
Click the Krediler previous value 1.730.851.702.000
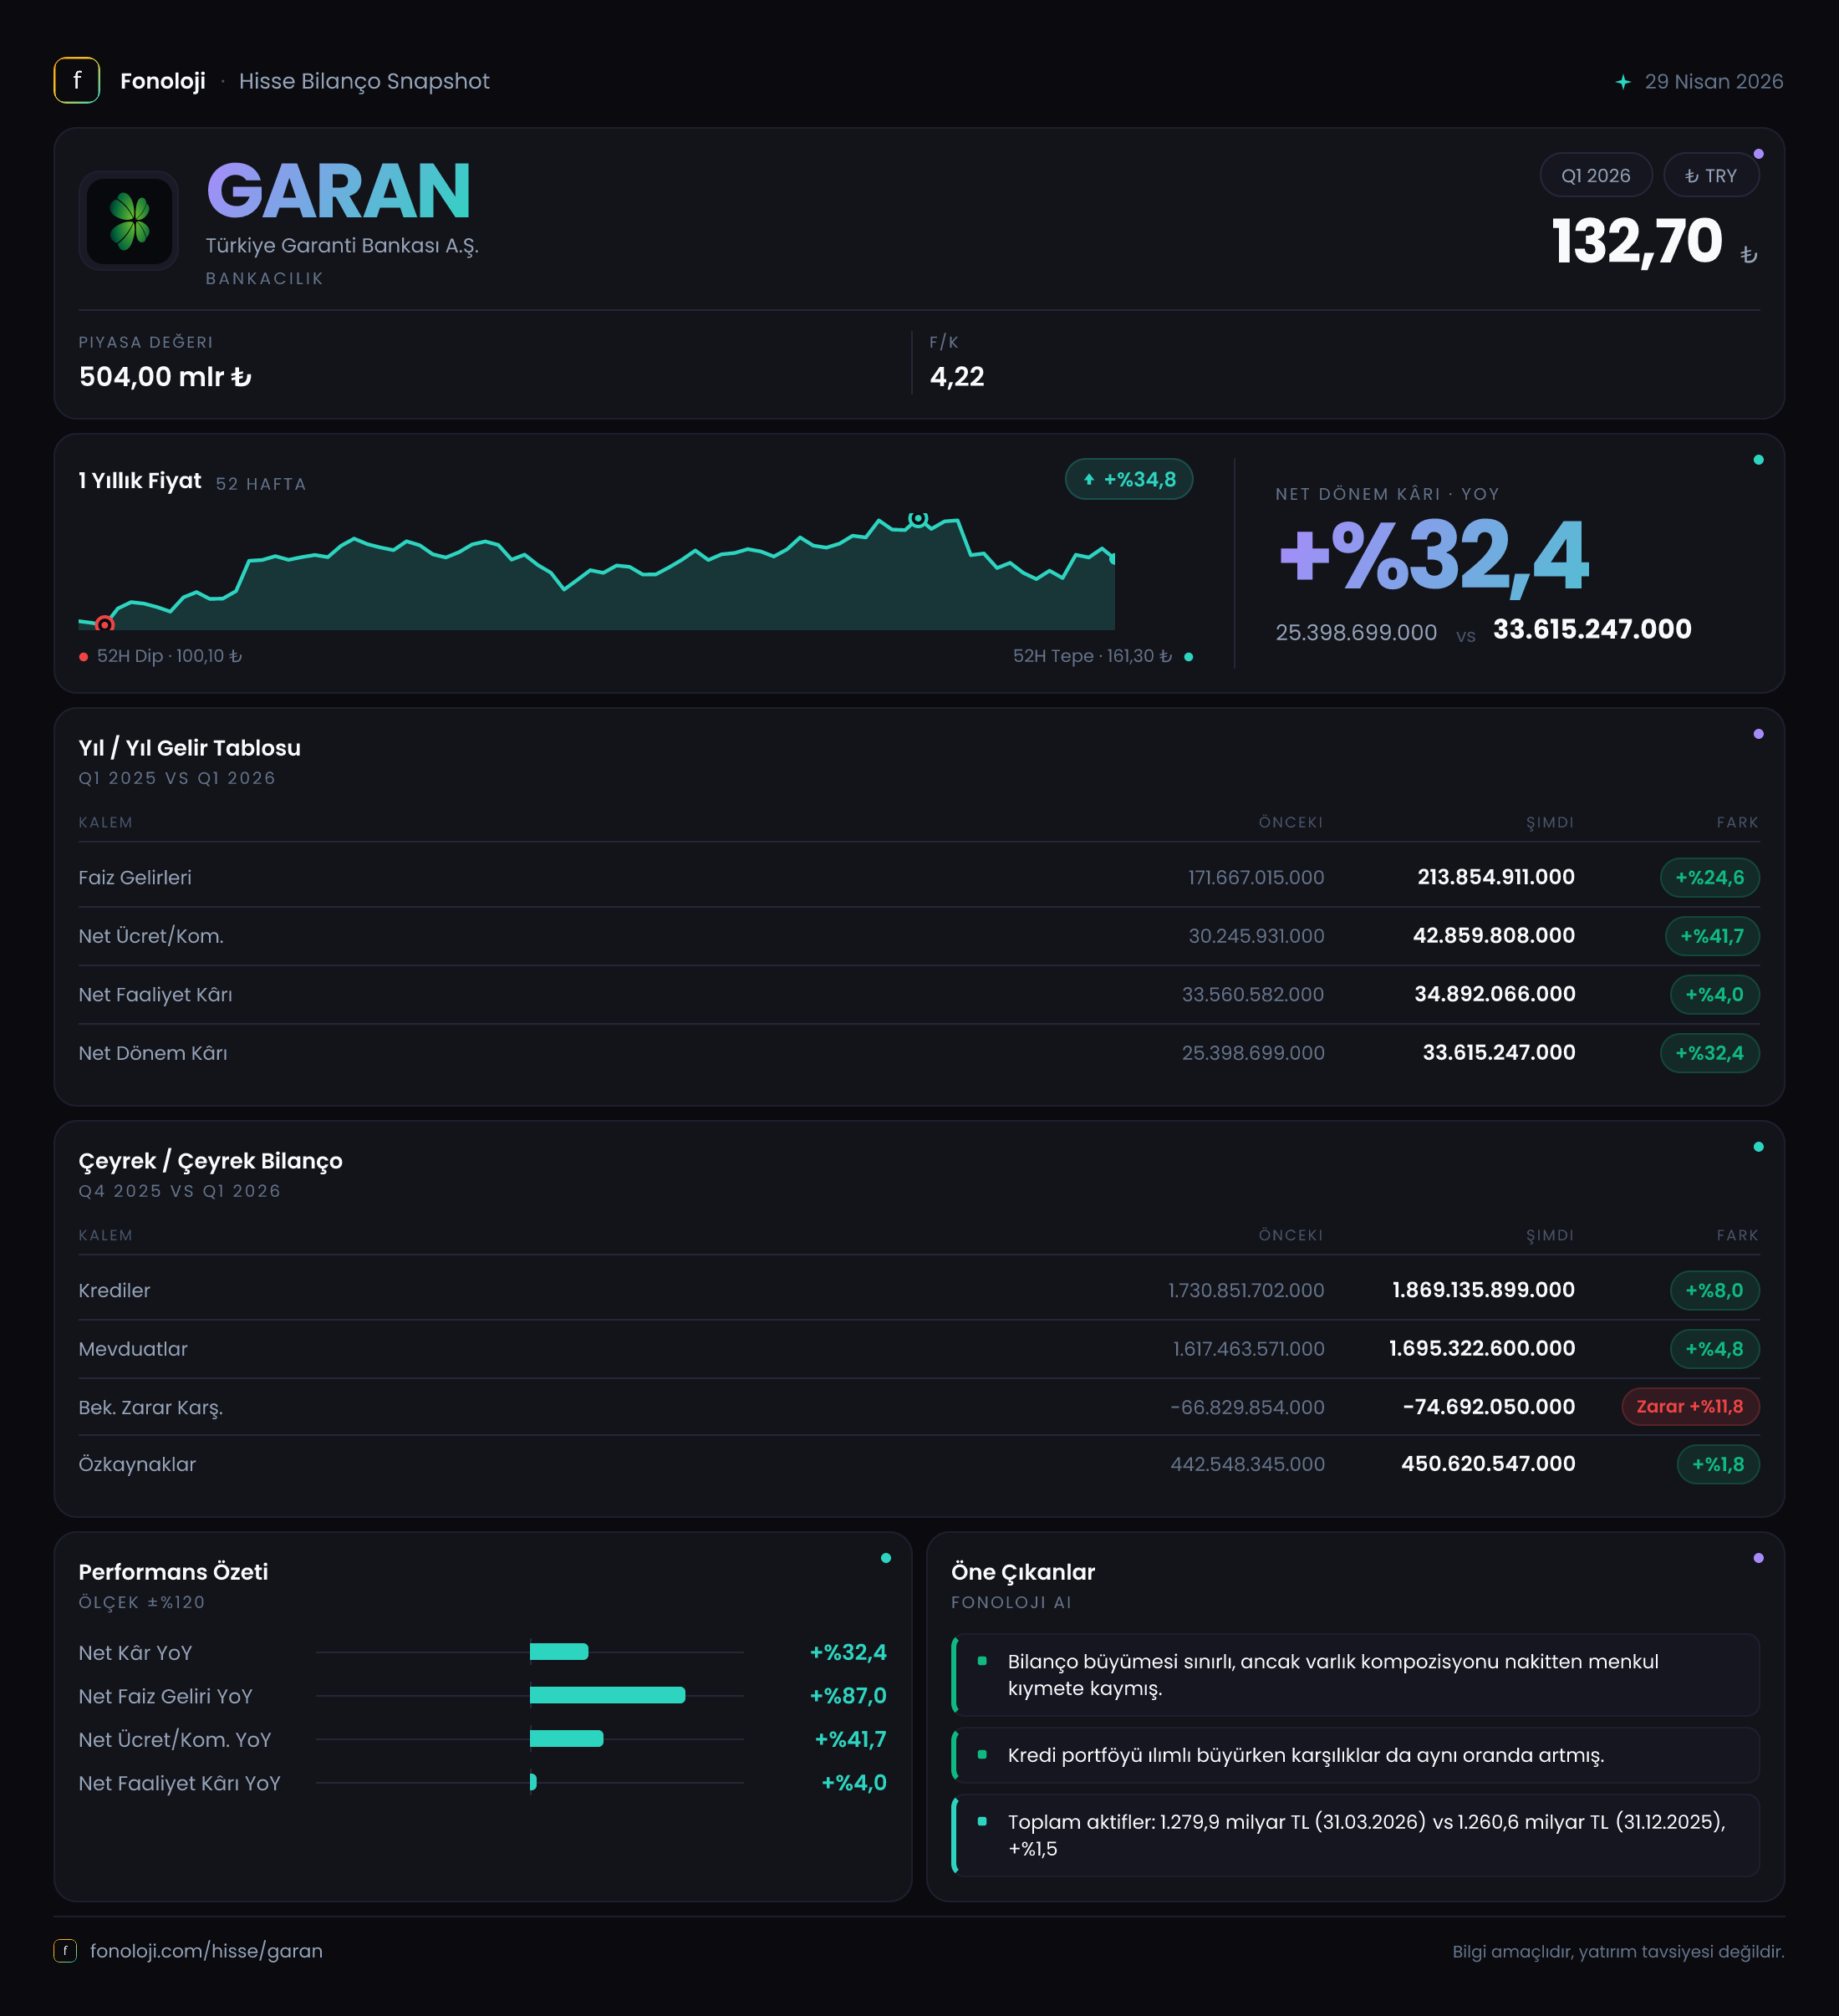tap(1246, 1291)
